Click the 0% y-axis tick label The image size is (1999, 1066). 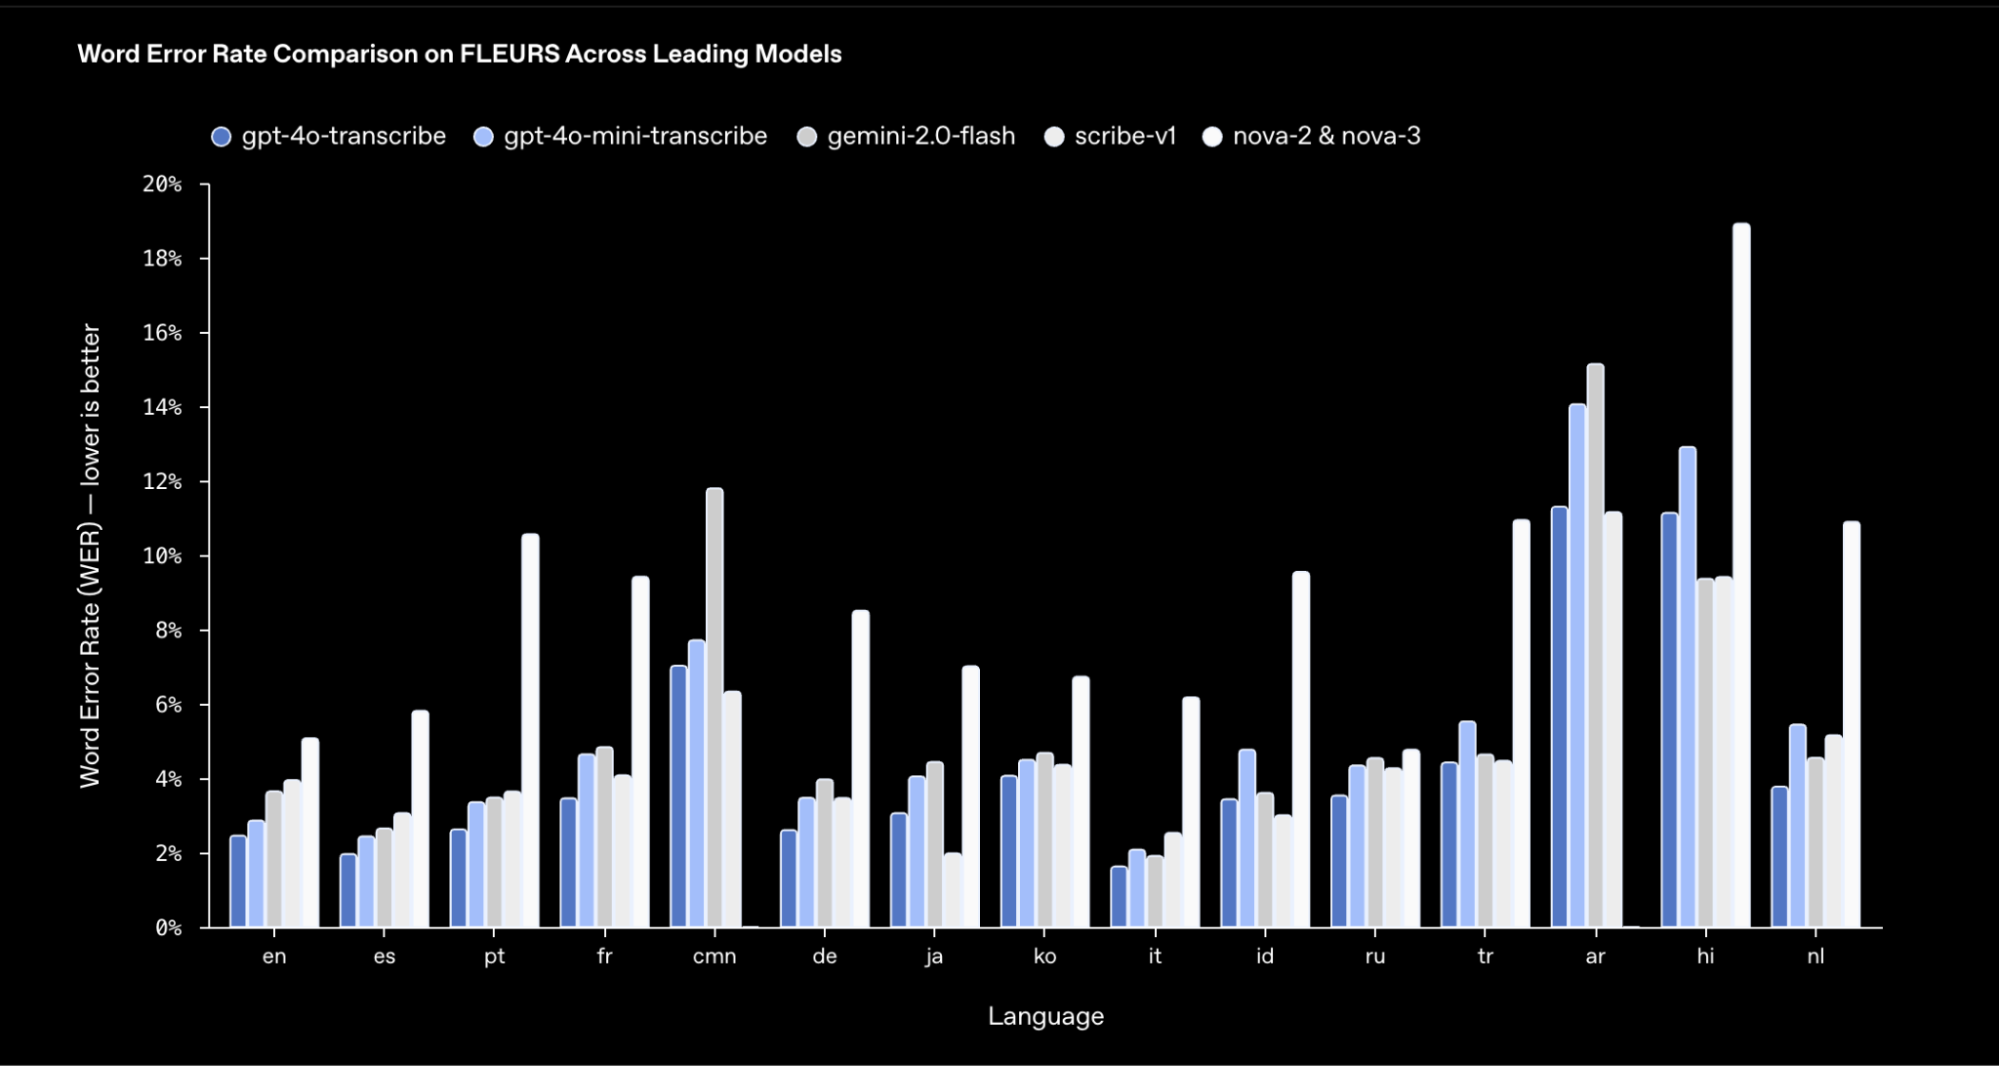(168, 928)
